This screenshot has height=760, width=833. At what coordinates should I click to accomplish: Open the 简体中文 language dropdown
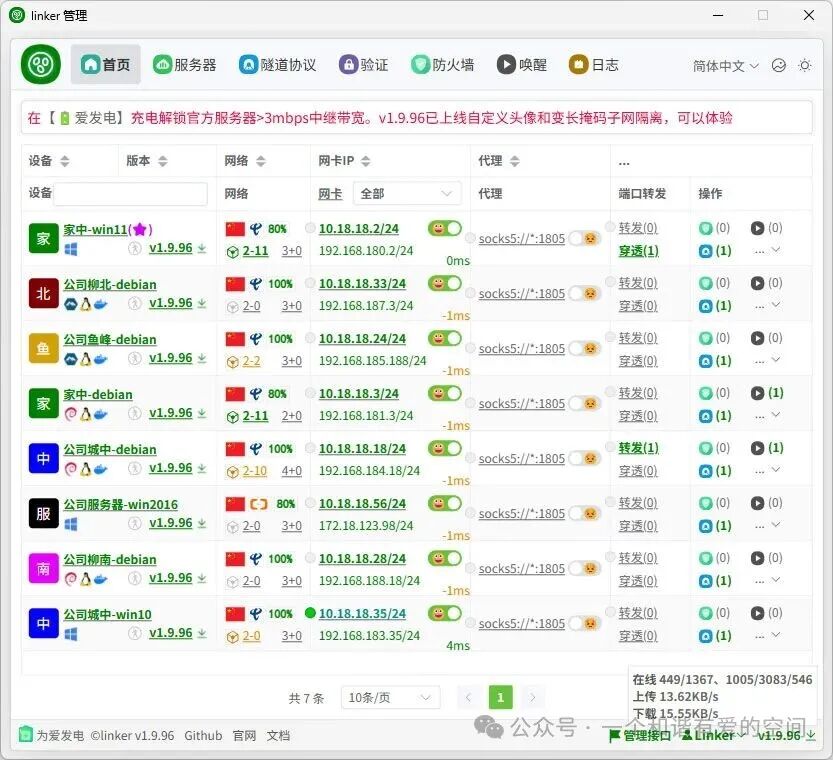point(726,66)
